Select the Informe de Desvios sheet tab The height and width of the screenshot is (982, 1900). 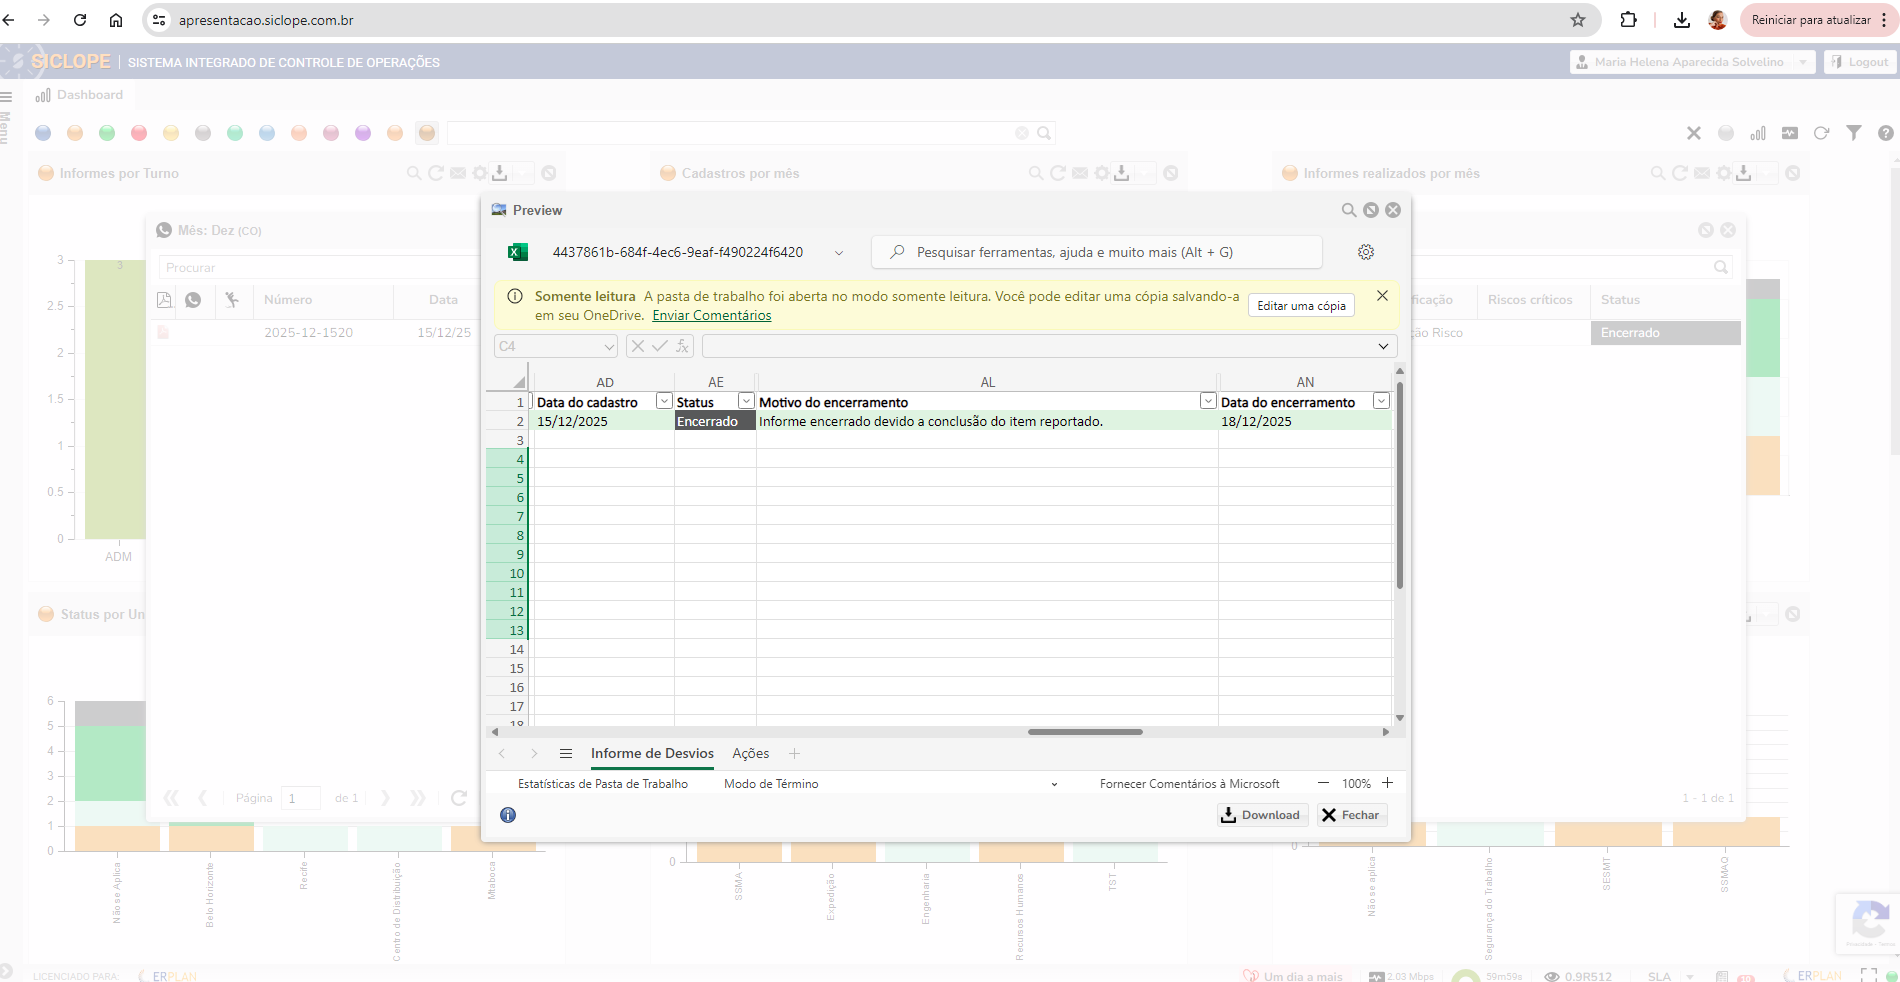652,754
